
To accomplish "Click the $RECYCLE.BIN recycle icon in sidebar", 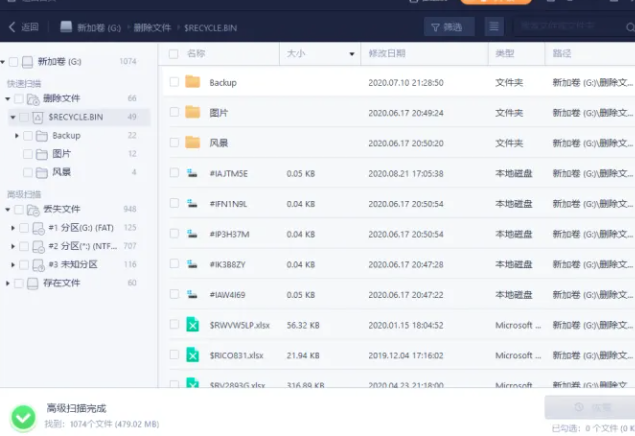I will pyautogui.click(x=38, y=117).
